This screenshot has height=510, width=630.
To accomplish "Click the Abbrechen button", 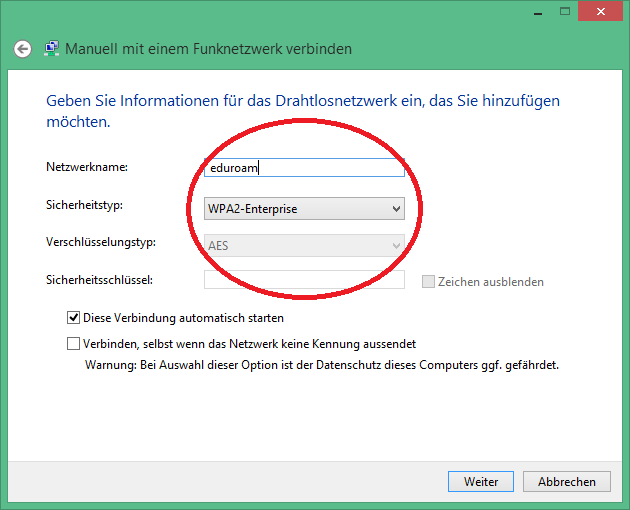I will (567, 481).
